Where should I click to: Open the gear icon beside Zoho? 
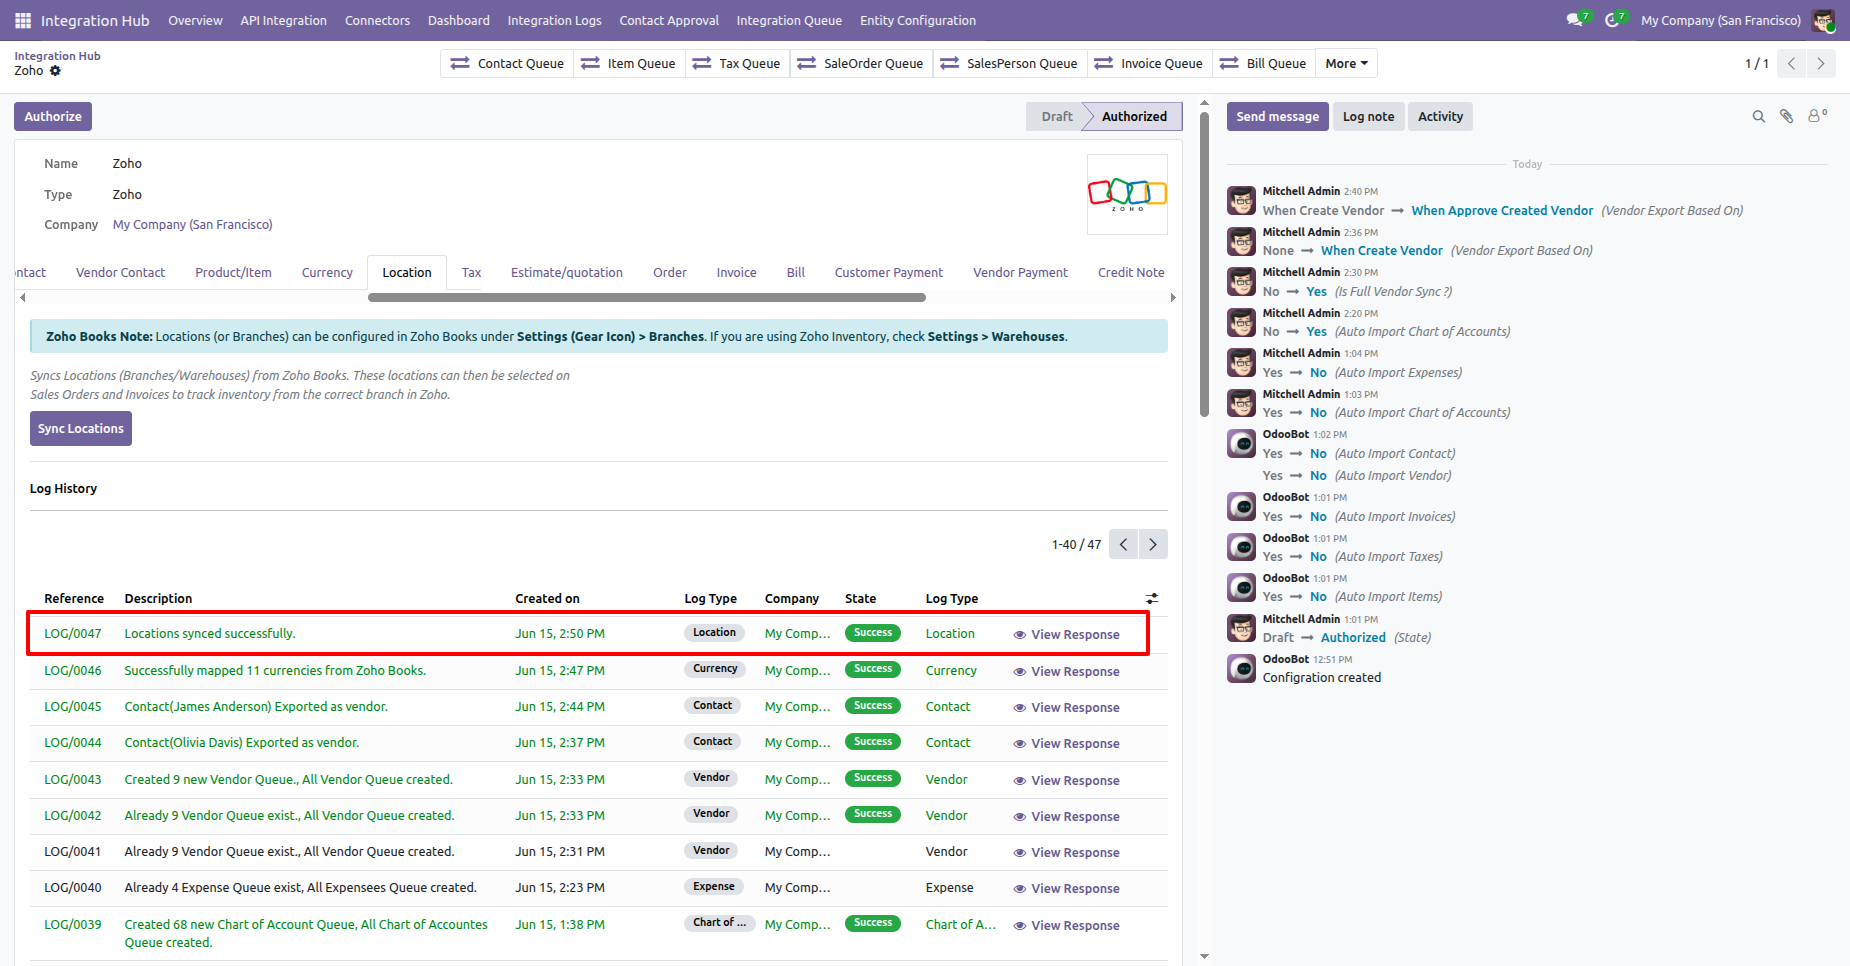click(56, 71)
